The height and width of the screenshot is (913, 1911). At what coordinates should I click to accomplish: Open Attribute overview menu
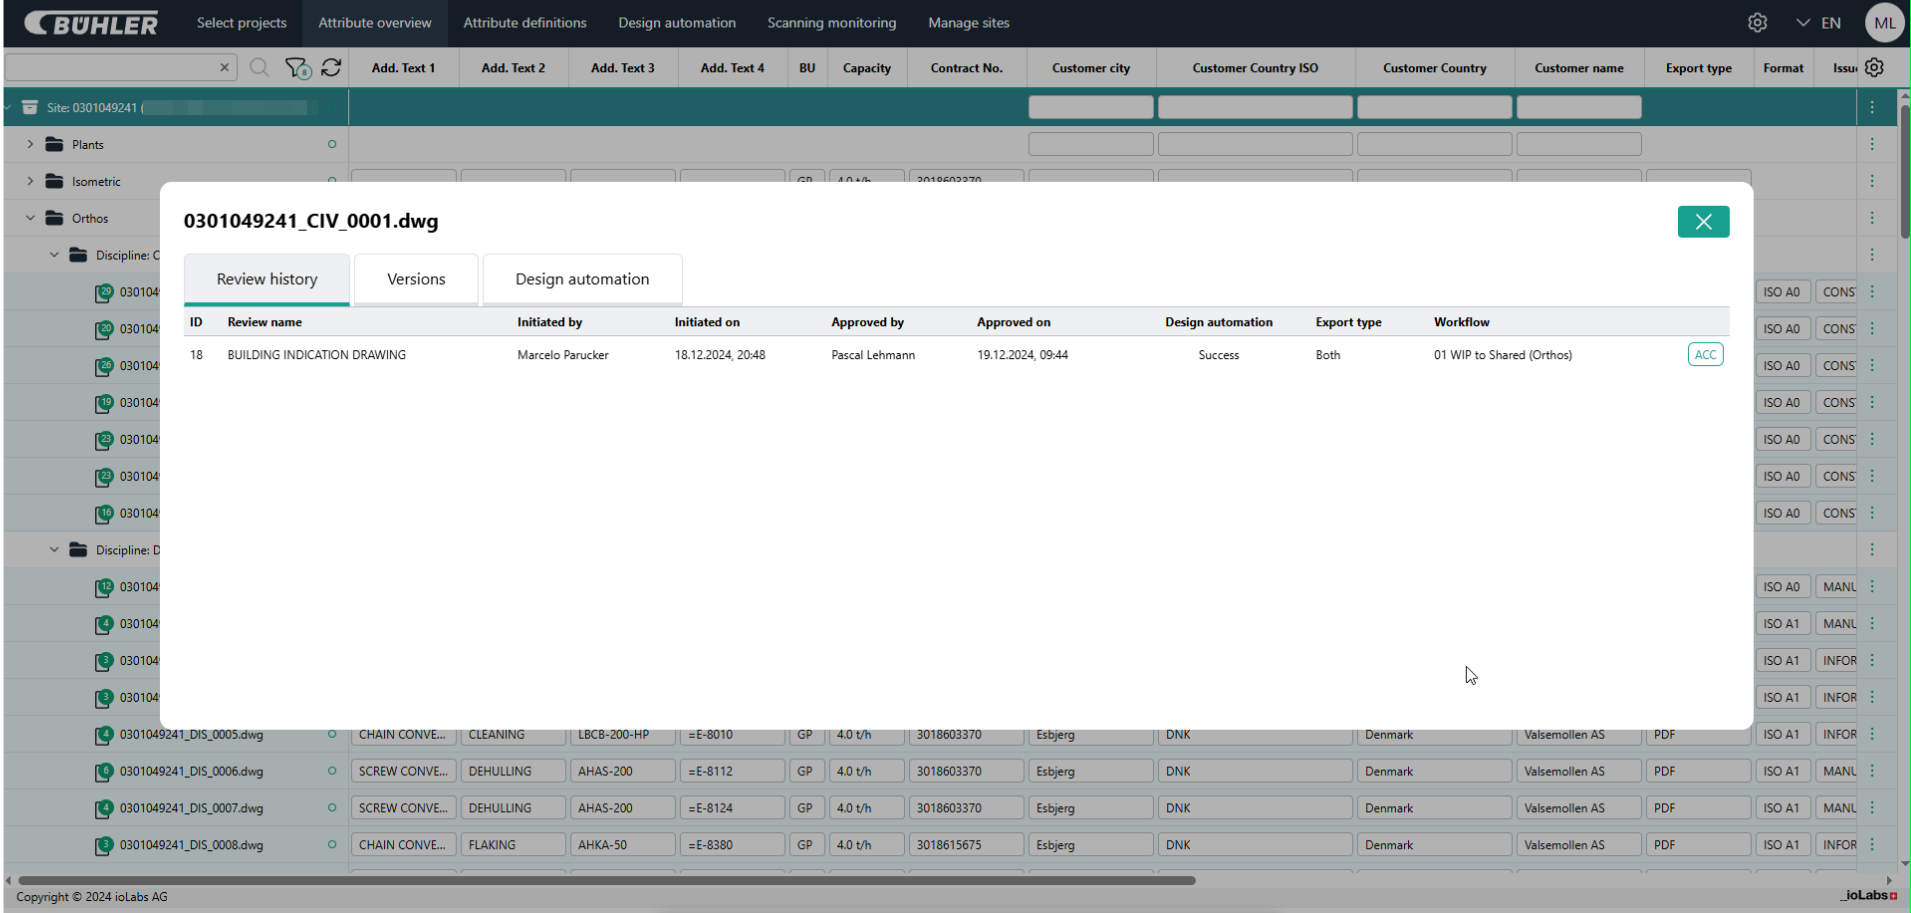tap(375, 23)
